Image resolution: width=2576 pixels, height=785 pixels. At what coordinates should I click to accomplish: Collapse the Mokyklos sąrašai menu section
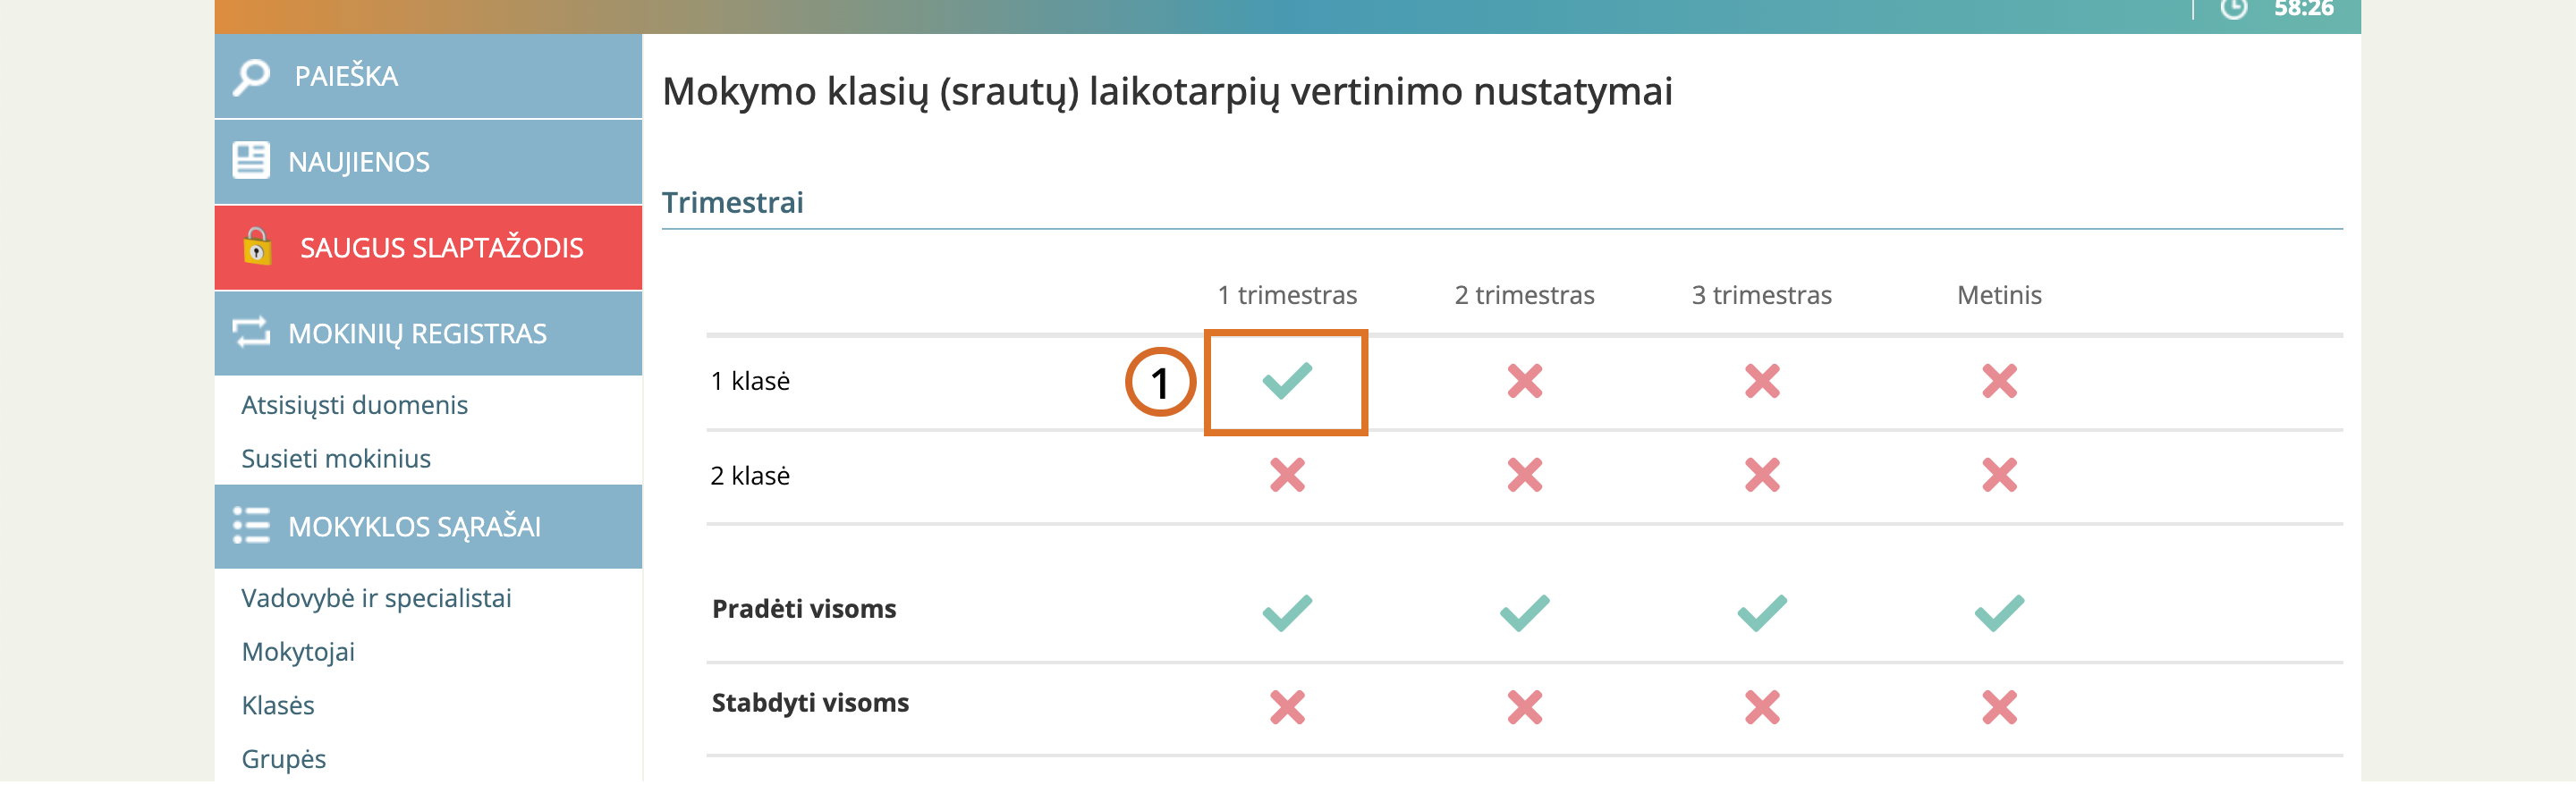point(414,526)
